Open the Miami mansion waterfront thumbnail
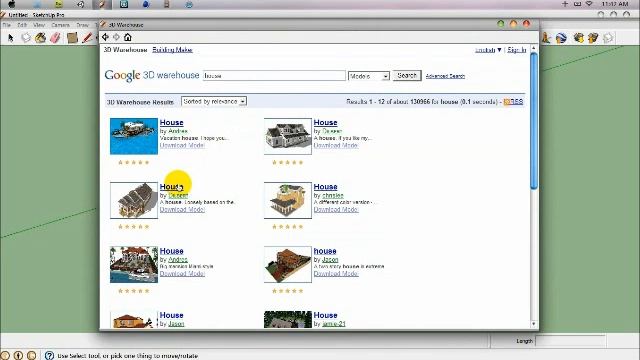640x360 pixels. click(x=134, y=264)
